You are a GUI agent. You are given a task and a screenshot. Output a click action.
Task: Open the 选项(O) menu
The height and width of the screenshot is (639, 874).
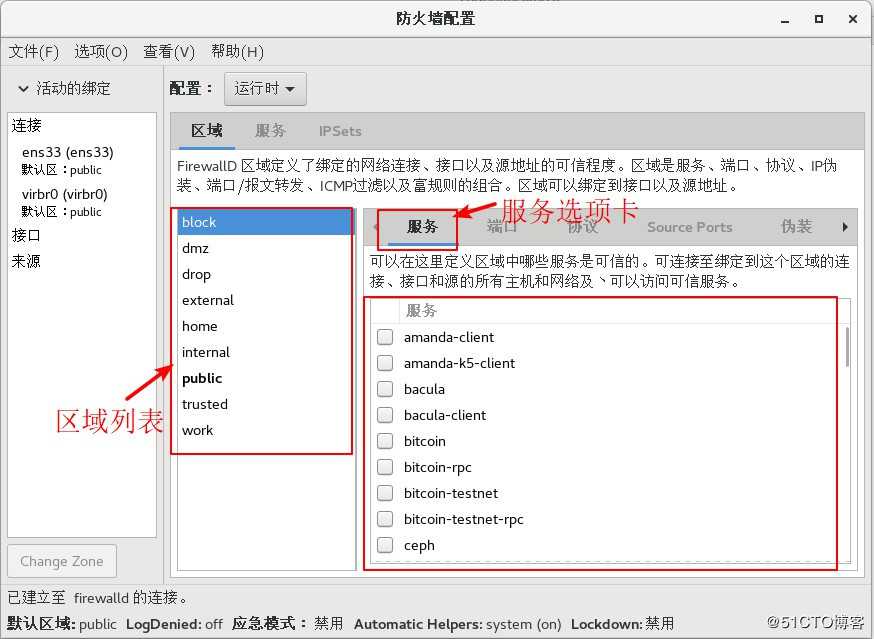pos(101,52)
